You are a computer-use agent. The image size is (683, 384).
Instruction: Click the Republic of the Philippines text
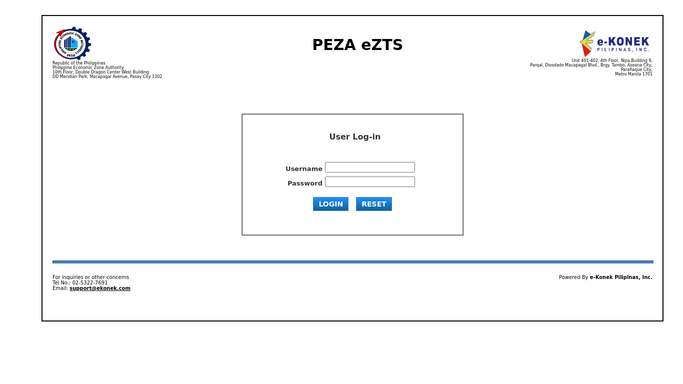79,63
